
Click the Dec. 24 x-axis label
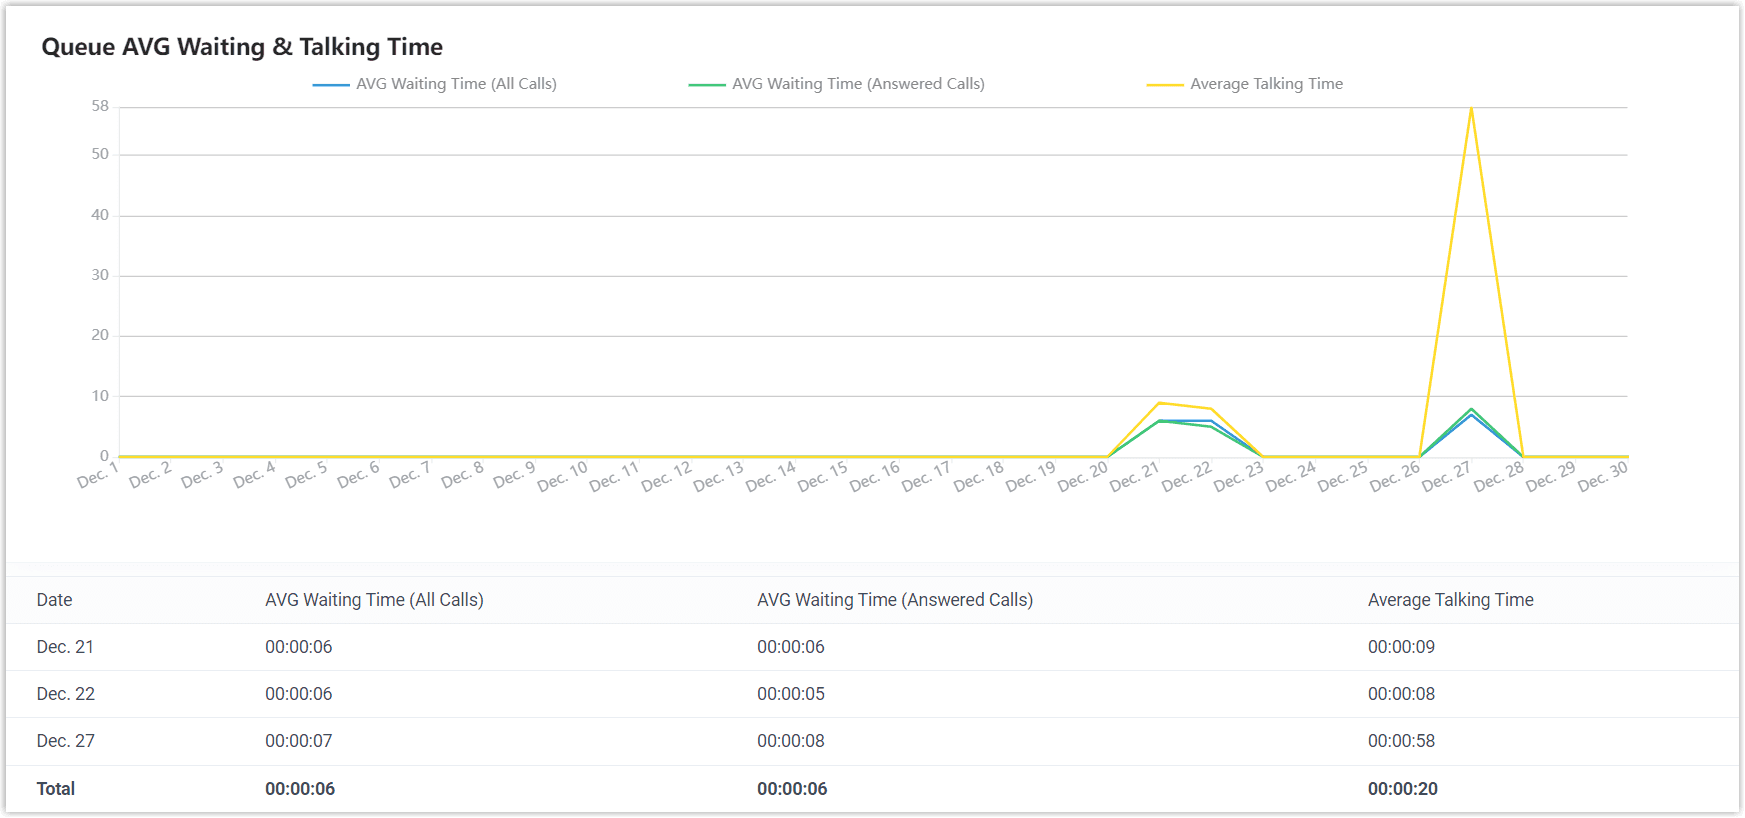click(1291, 476)
